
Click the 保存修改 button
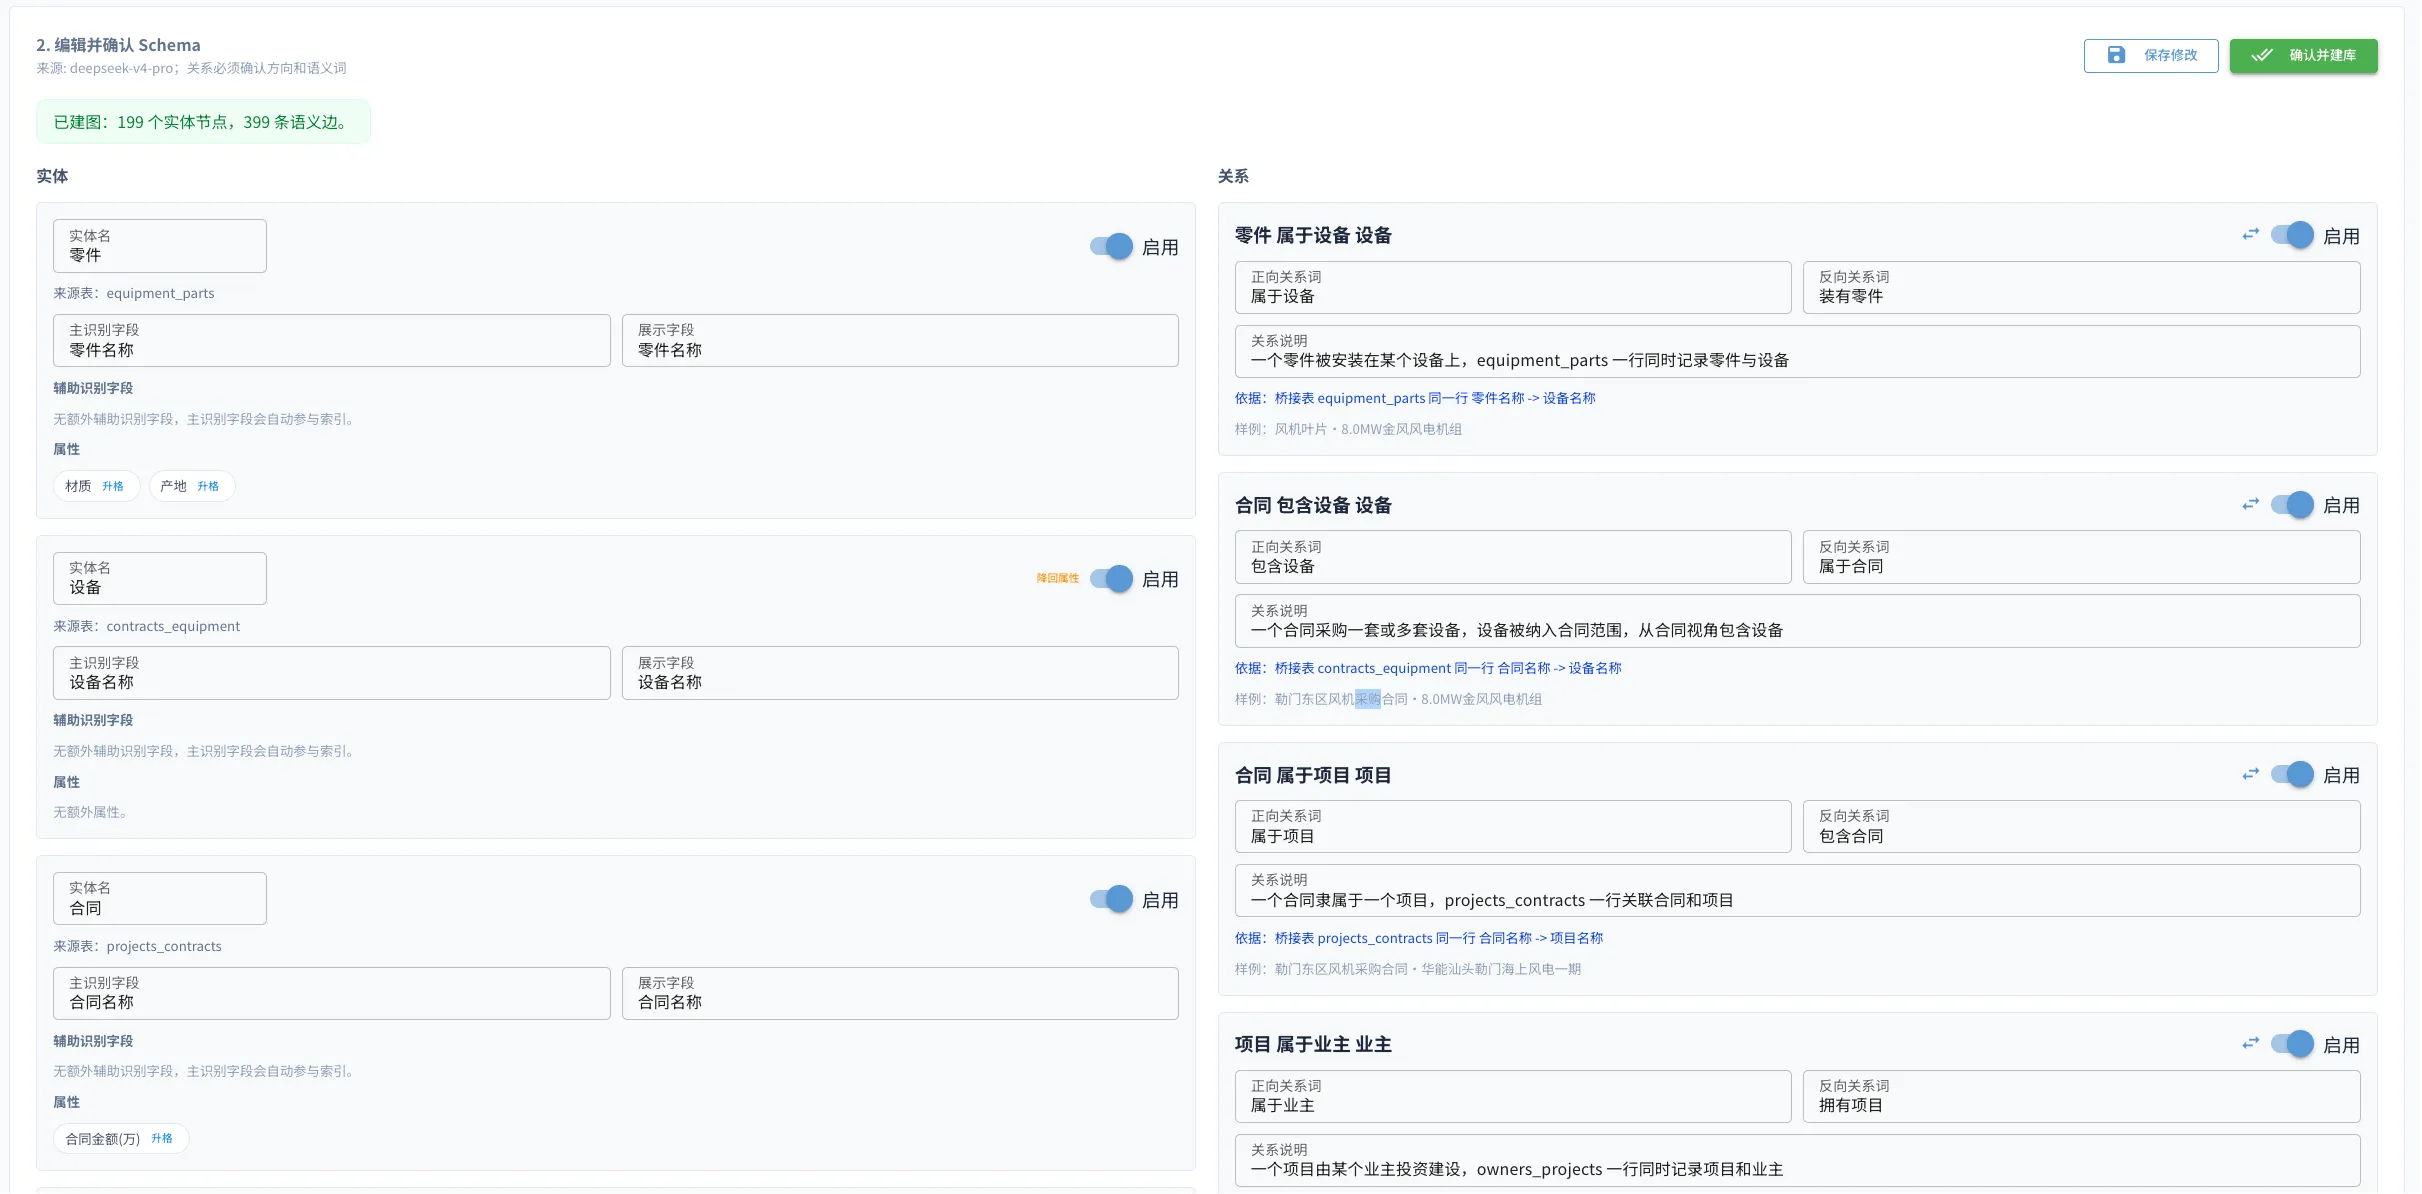pos(2151,56)
